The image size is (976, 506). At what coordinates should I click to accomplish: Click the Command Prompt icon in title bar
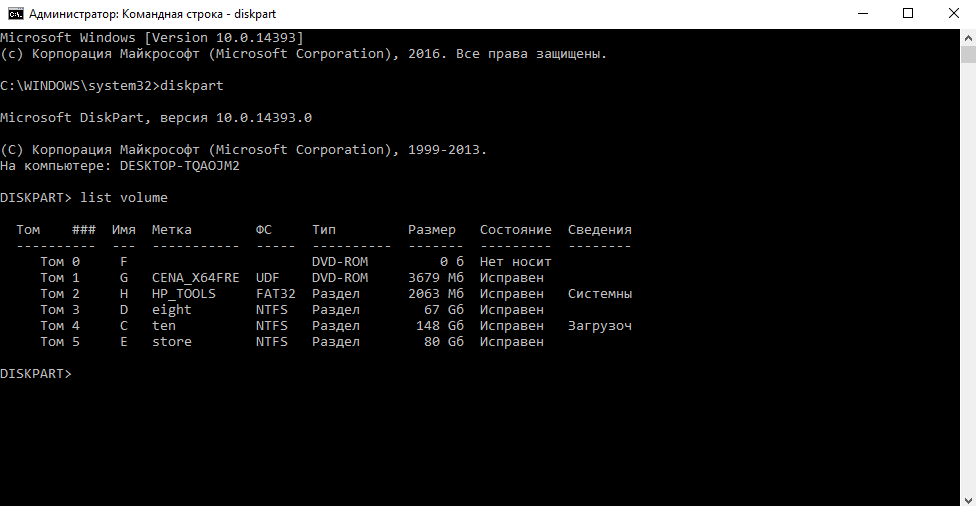(x=15, y=13)
